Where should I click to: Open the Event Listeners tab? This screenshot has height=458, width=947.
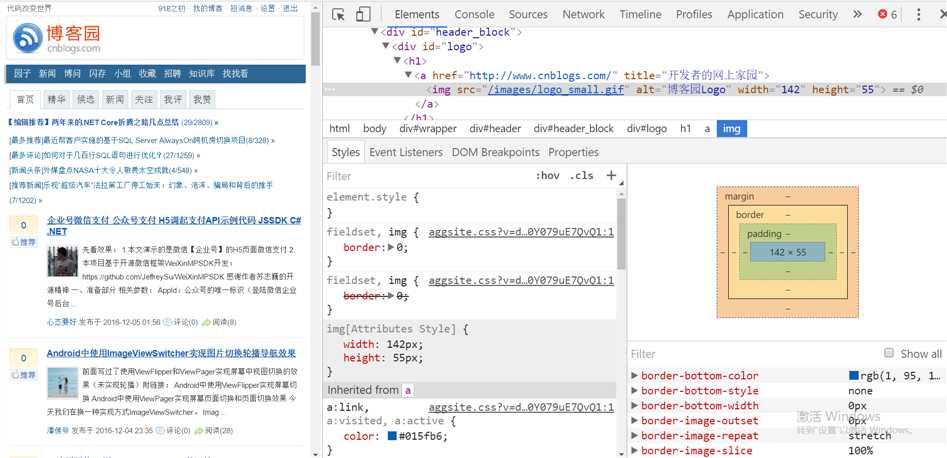pyautogui.click(x=405, y=152)
